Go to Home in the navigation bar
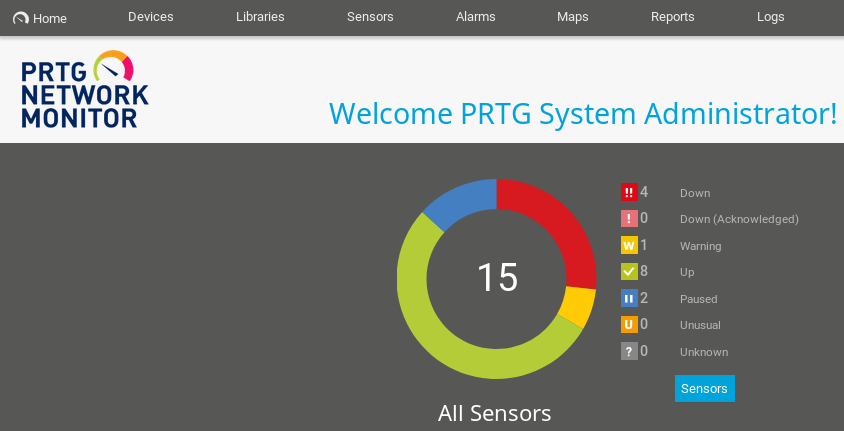The width and height of the screenshot is (844, 431). click(x=40, y=18)
